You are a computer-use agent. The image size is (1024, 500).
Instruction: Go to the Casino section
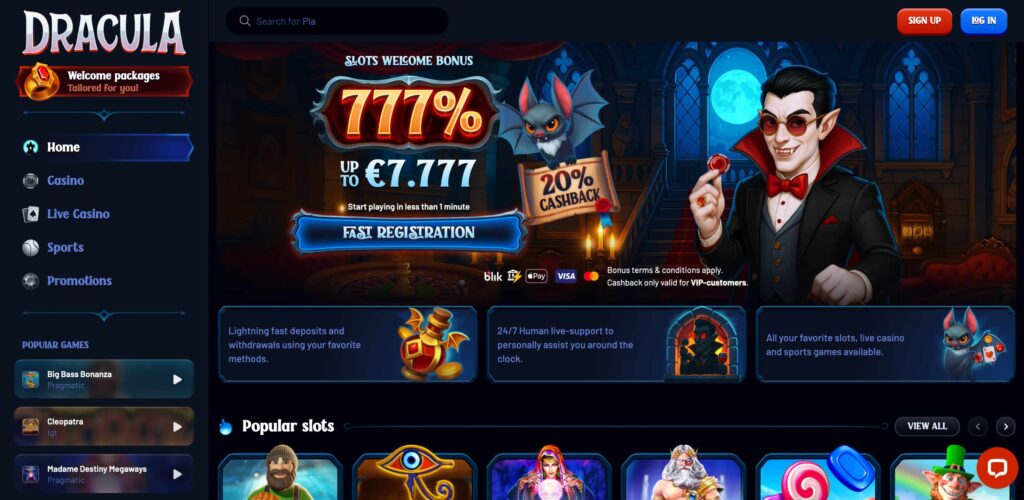pos(65,181)
